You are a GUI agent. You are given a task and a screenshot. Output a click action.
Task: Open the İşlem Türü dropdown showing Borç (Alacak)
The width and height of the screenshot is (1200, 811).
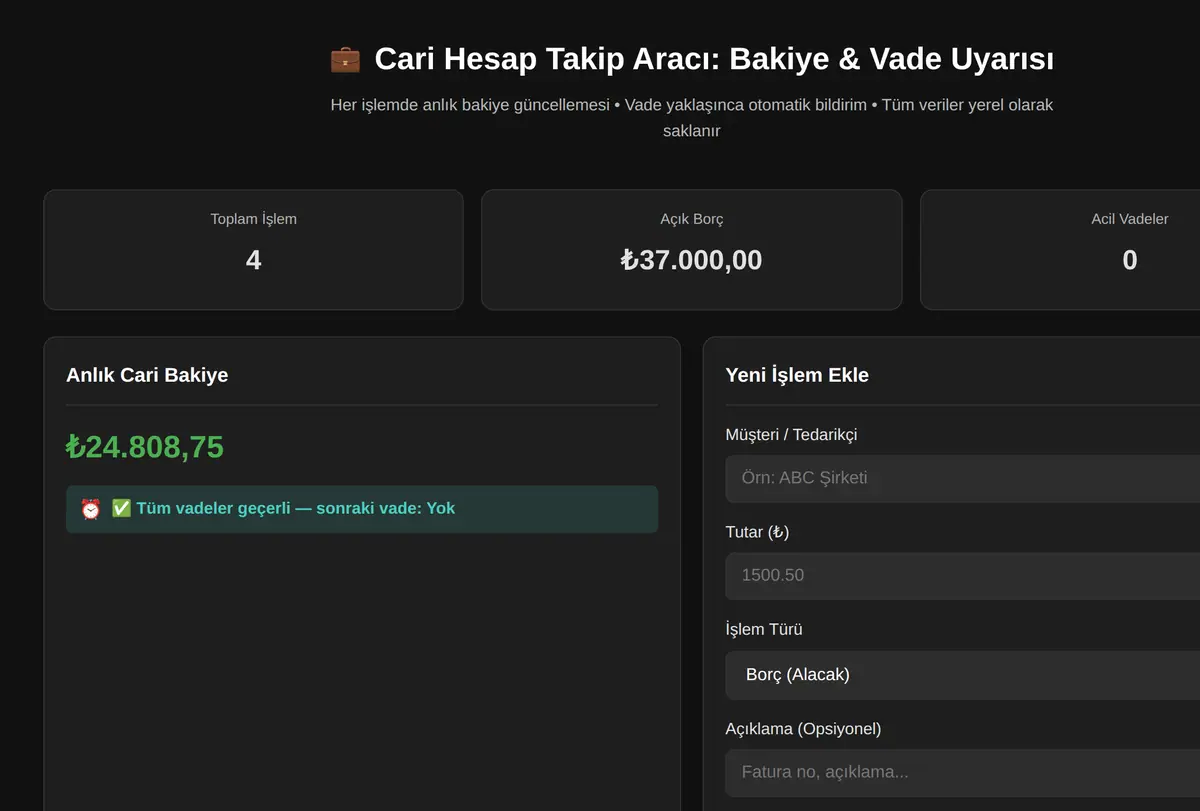coord(962,675)
